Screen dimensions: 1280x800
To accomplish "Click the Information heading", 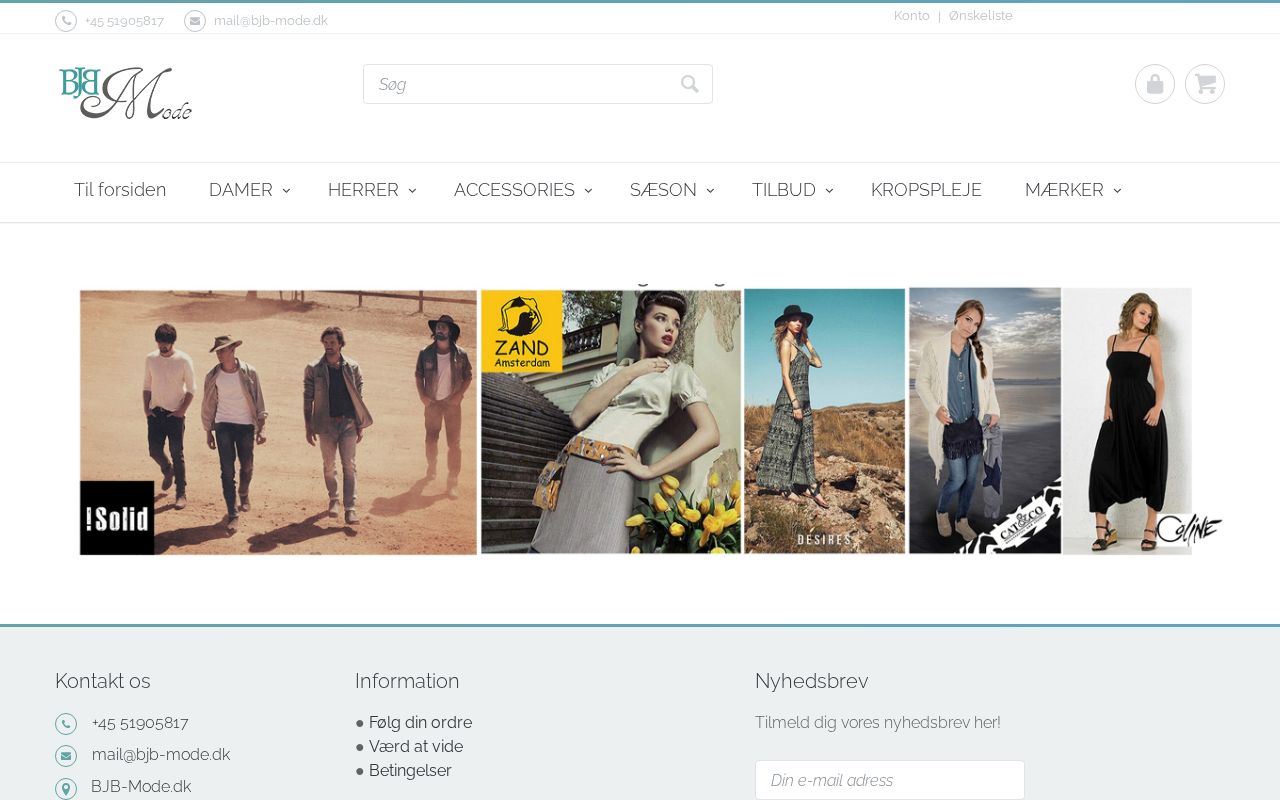I will pos(407,681).
